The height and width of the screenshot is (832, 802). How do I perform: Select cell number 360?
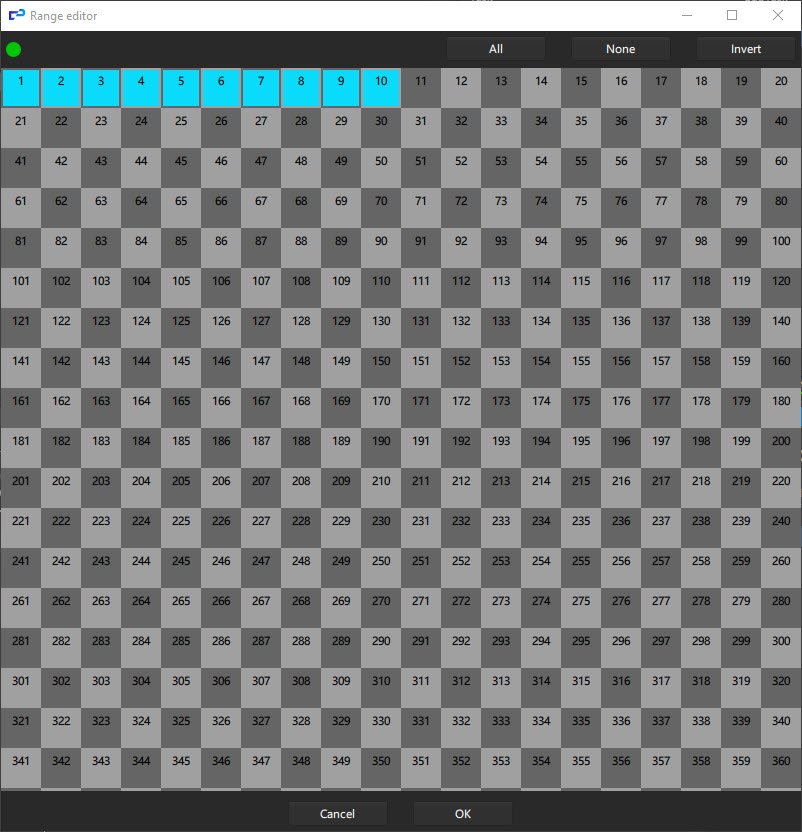(780, 761)
